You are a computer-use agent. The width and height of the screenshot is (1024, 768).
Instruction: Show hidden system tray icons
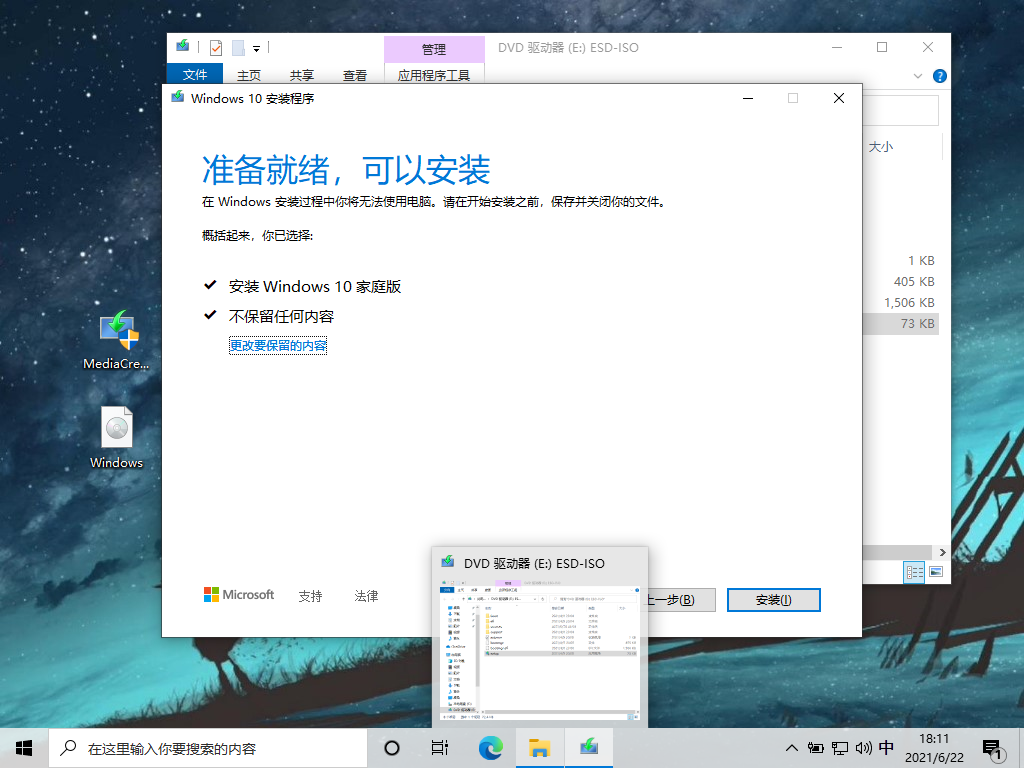coord(792,748)
